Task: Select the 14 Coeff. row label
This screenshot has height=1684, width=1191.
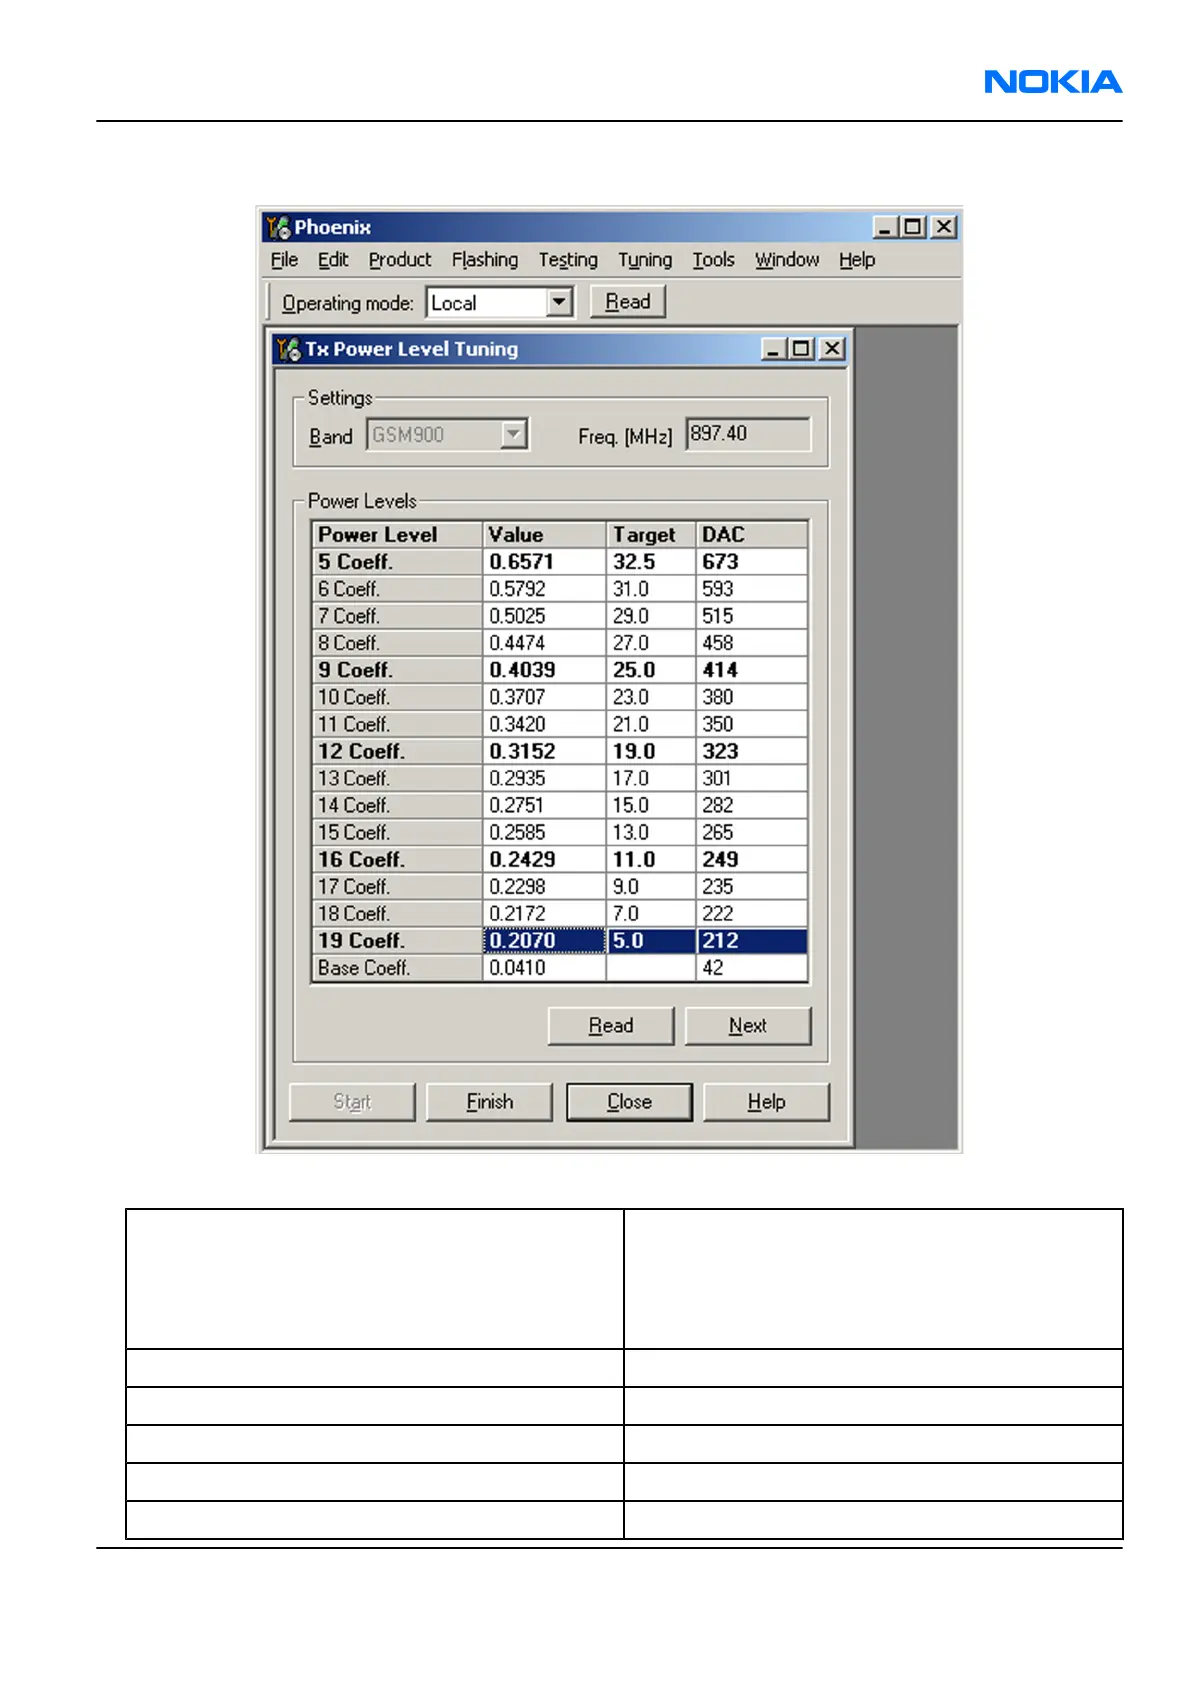Action: click(398, 805)
